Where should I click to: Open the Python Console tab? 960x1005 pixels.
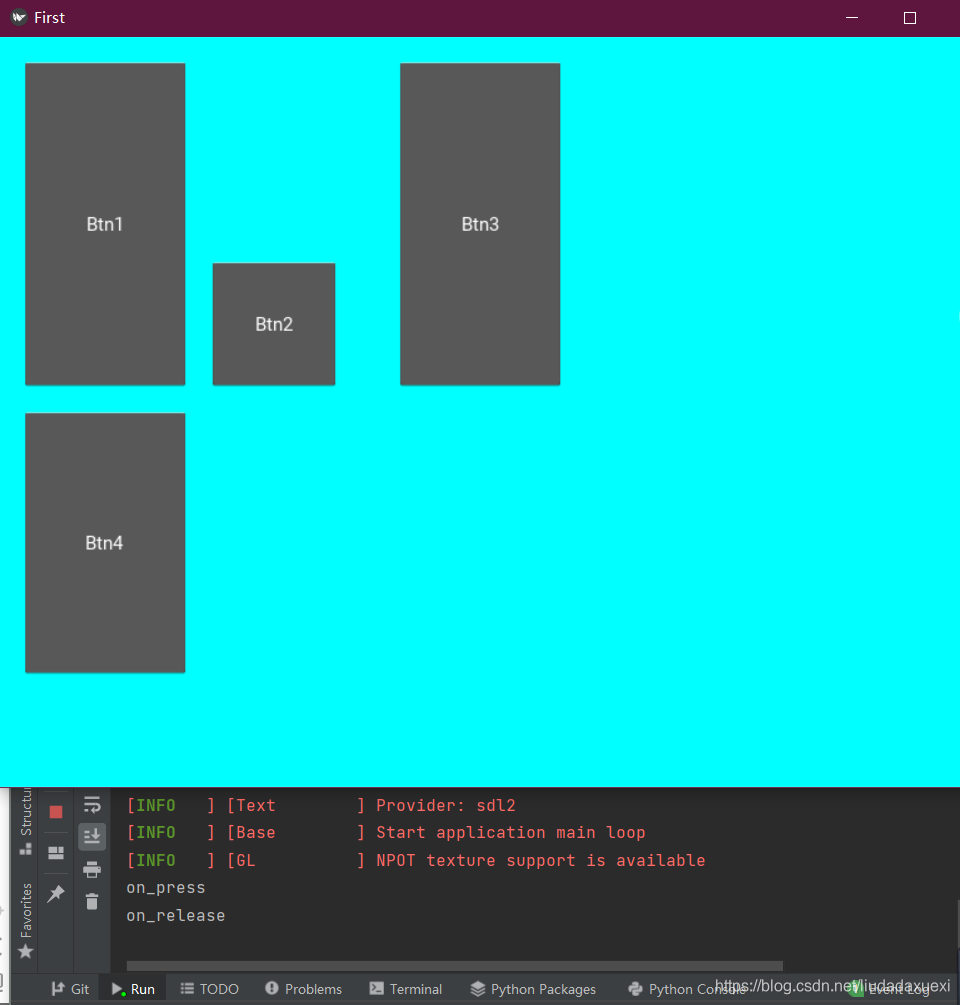pyautogui.click(x=686, y=989)
